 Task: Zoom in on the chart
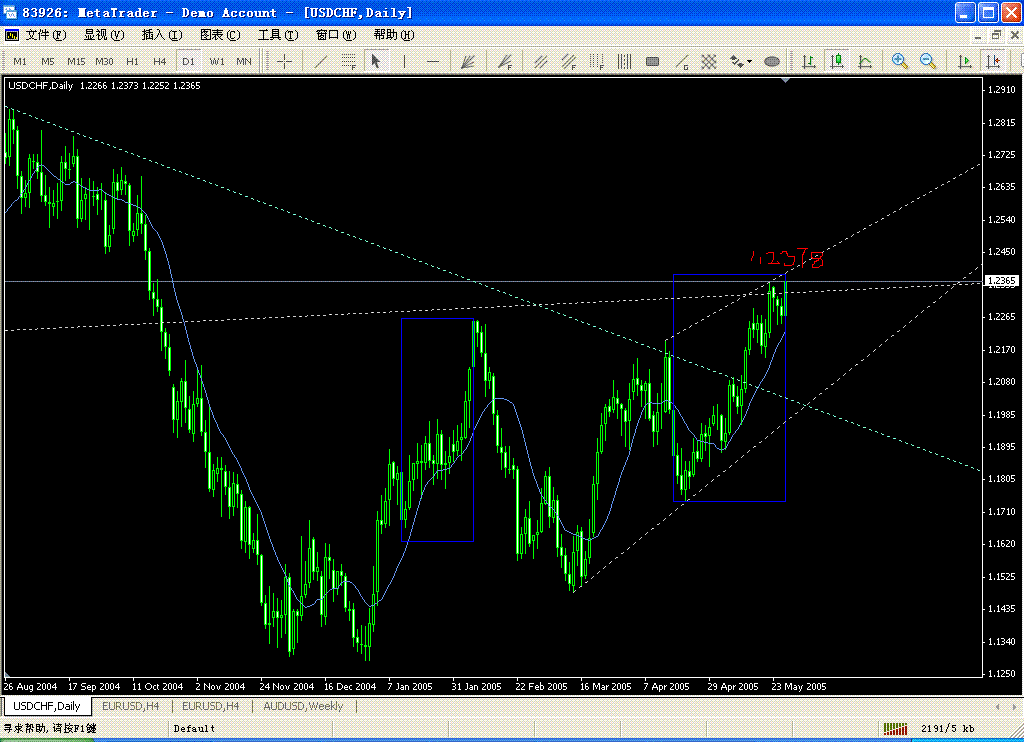tap(899, 61)
